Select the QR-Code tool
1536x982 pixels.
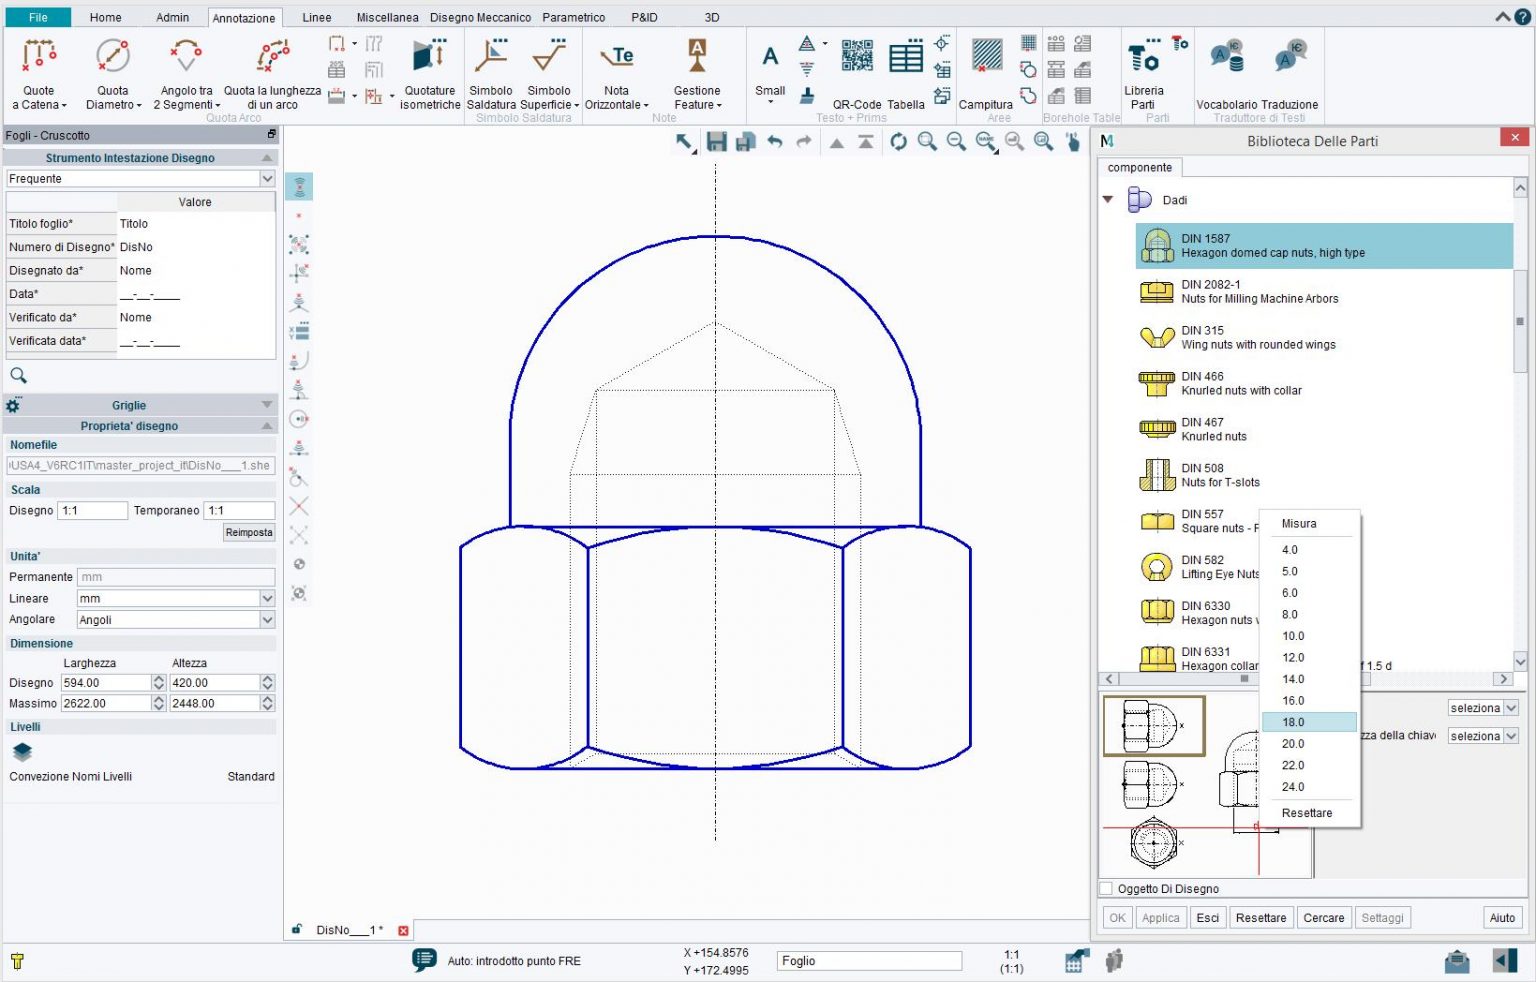(x=855, y=55)
